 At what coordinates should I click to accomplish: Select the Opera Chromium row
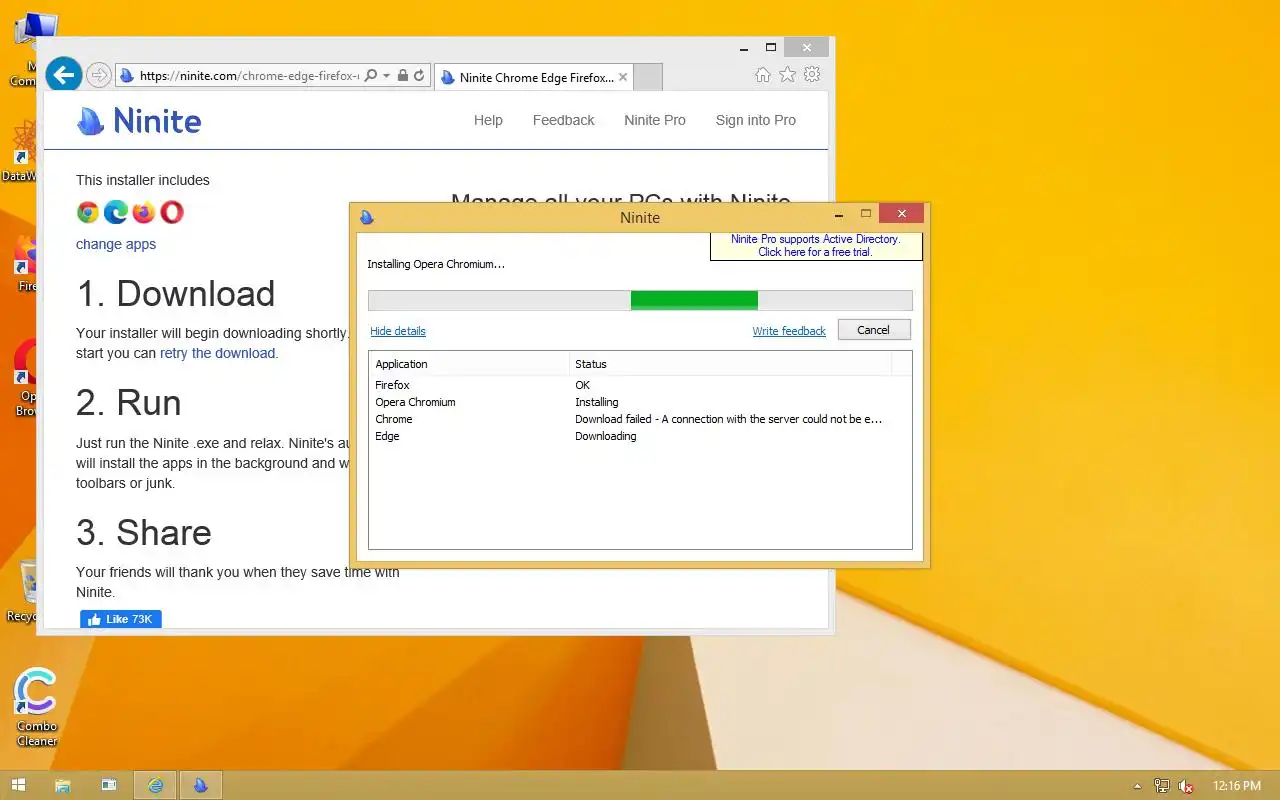(640, 402)
